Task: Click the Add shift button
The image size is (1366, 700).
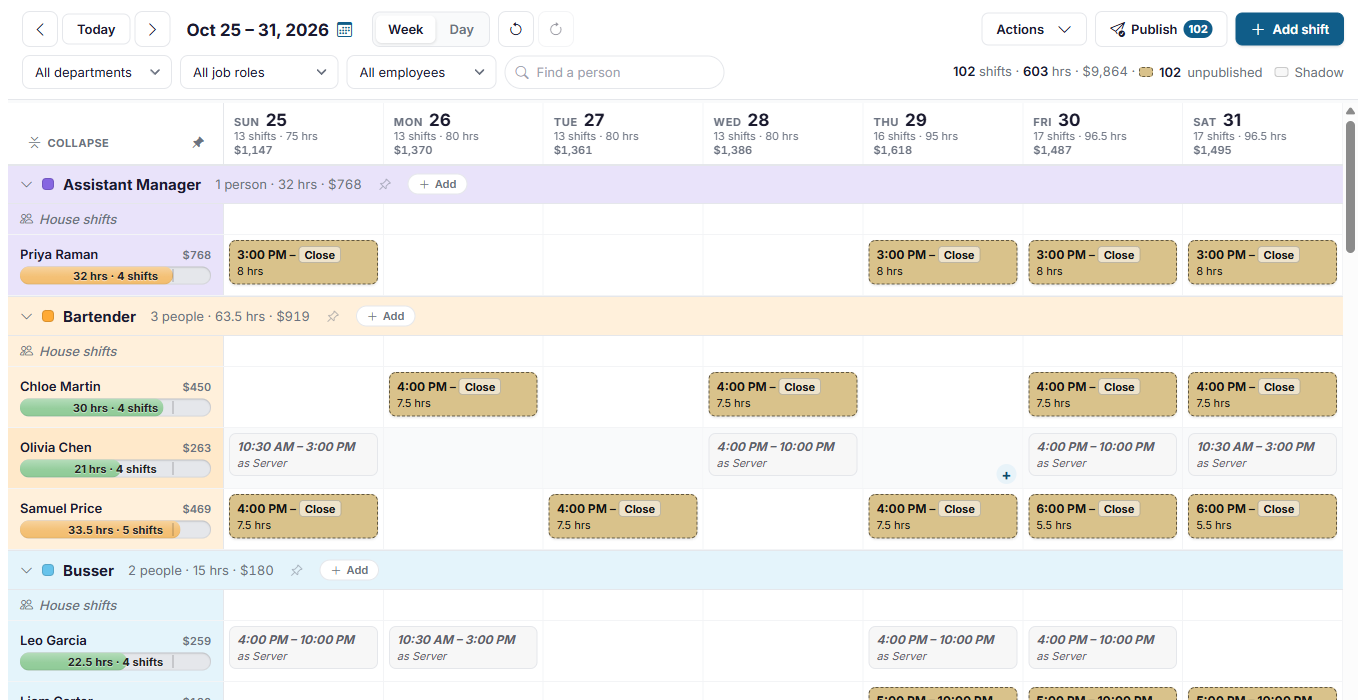Action: 1289,29
